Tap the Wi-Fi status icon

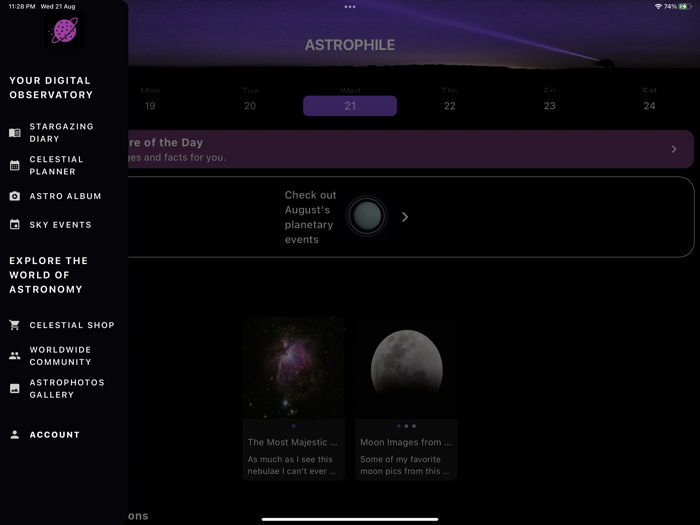658,6
